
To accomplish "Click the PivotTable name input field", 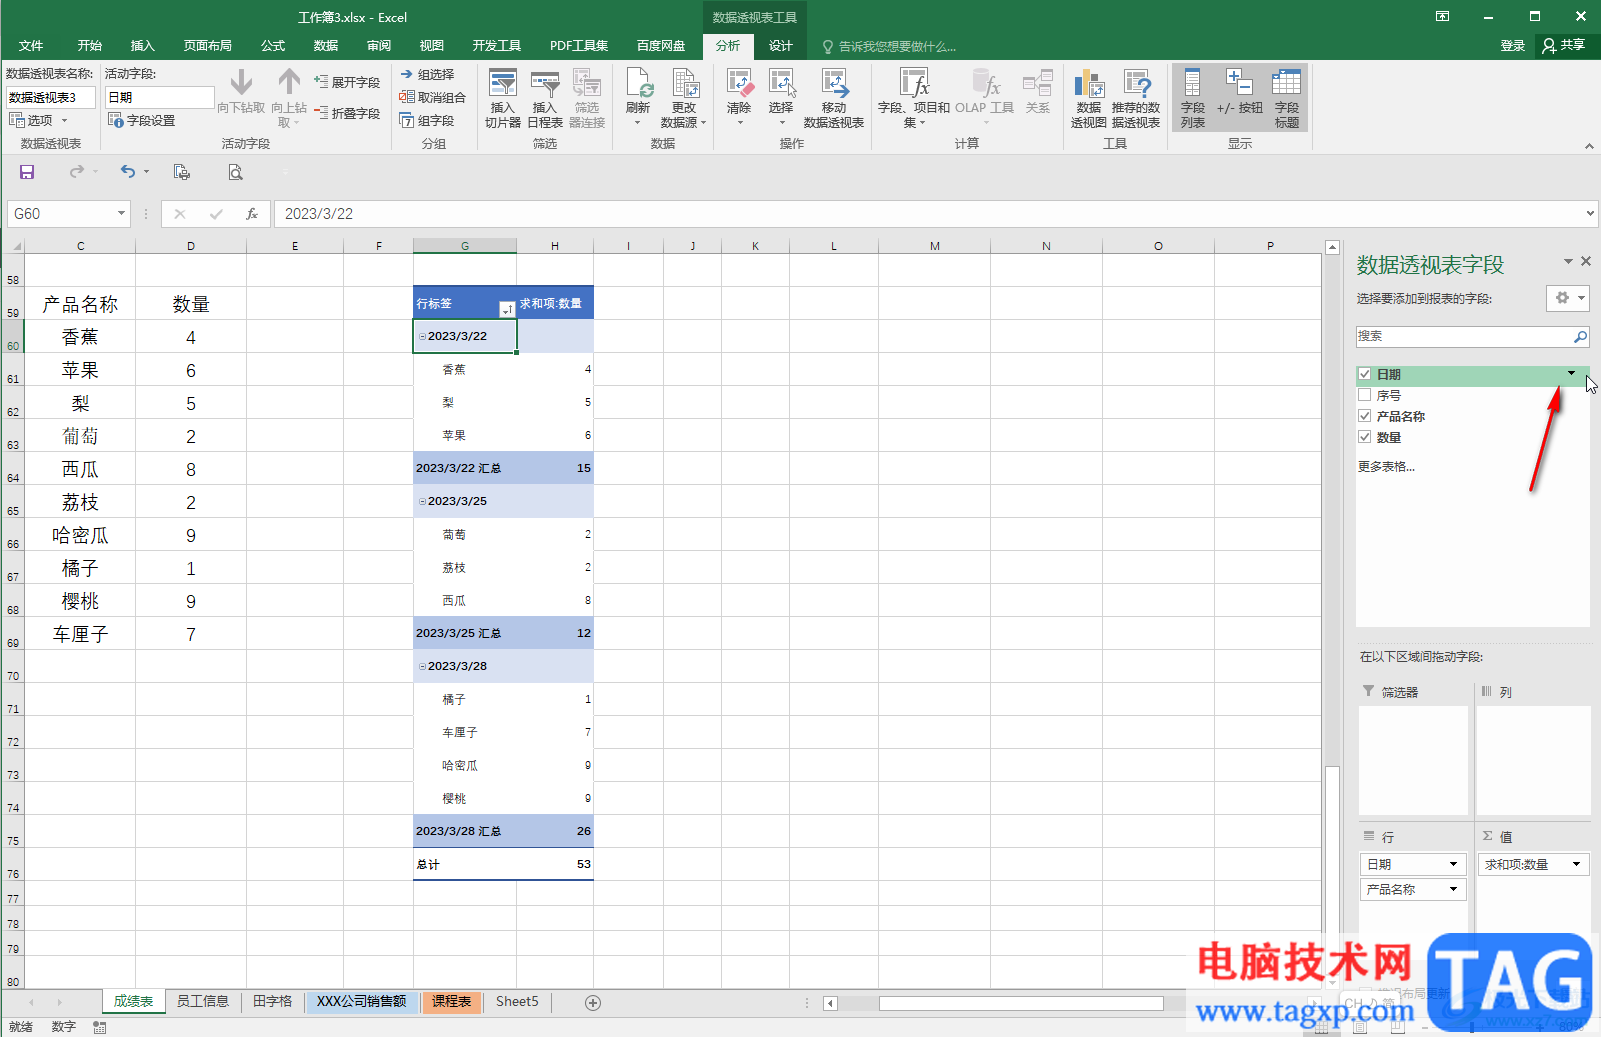I will click(x=51, y=97).
